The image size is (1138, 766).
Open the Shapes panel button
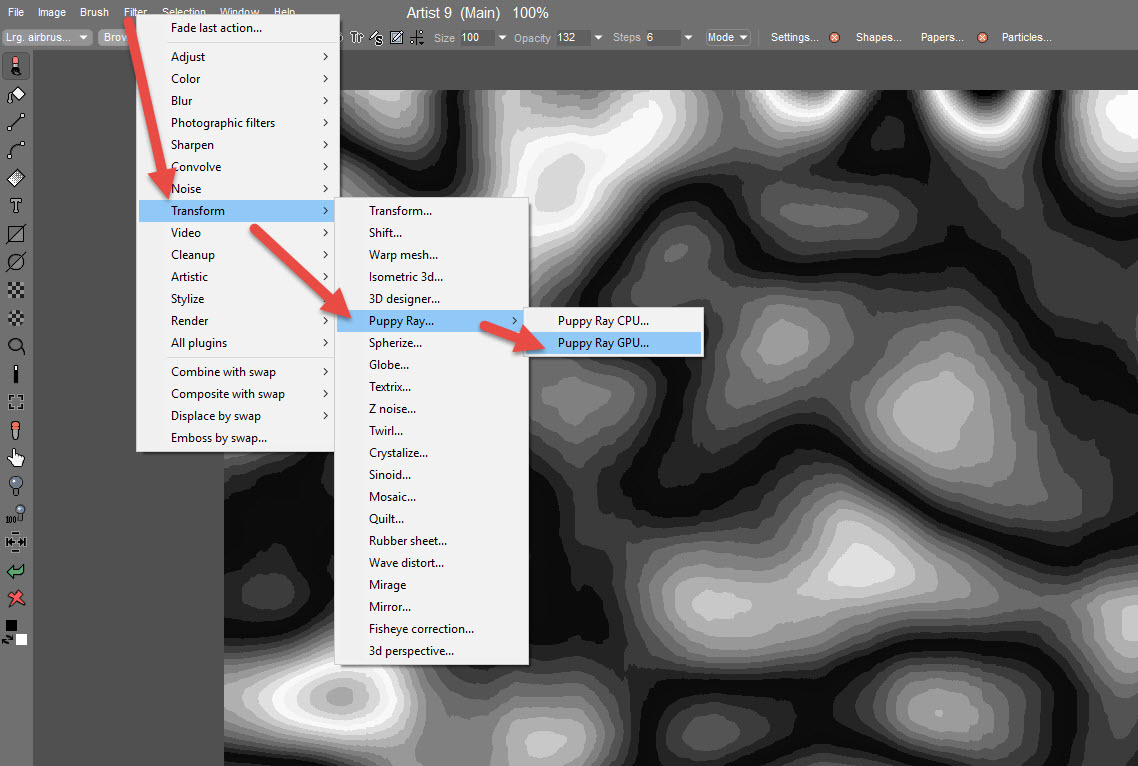[877, 37]
